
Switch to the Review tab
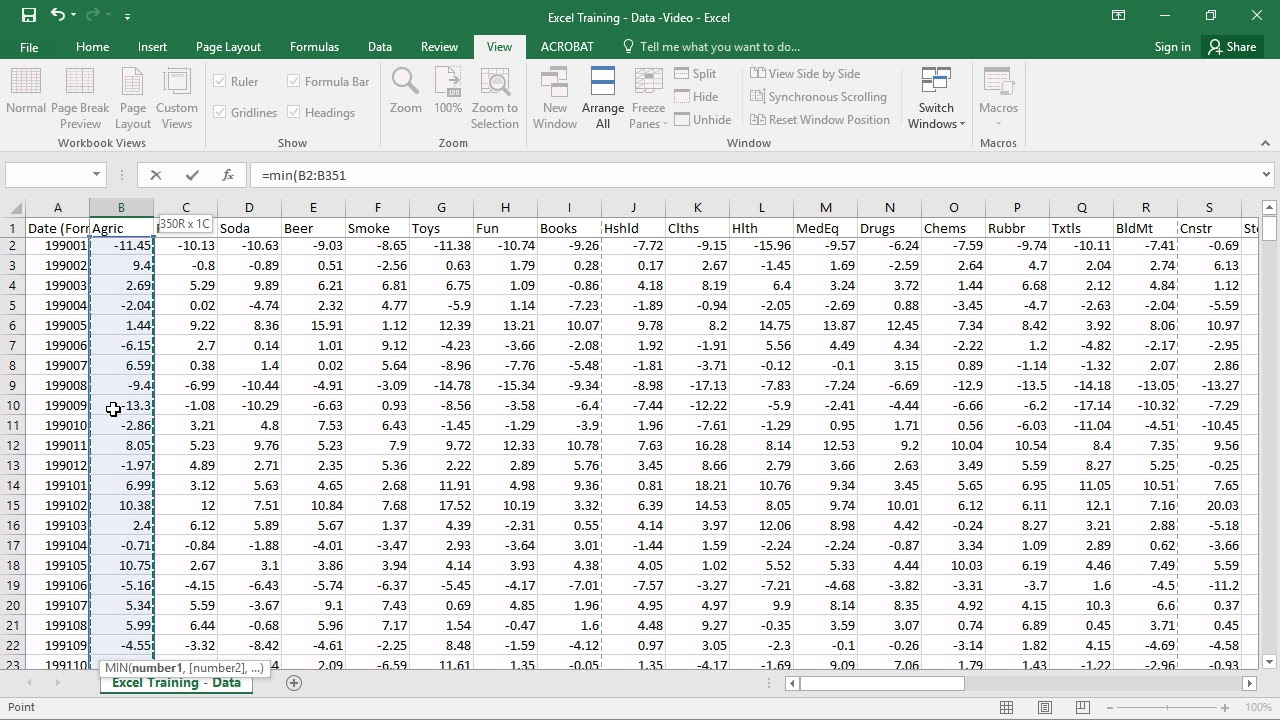(439, 47)
